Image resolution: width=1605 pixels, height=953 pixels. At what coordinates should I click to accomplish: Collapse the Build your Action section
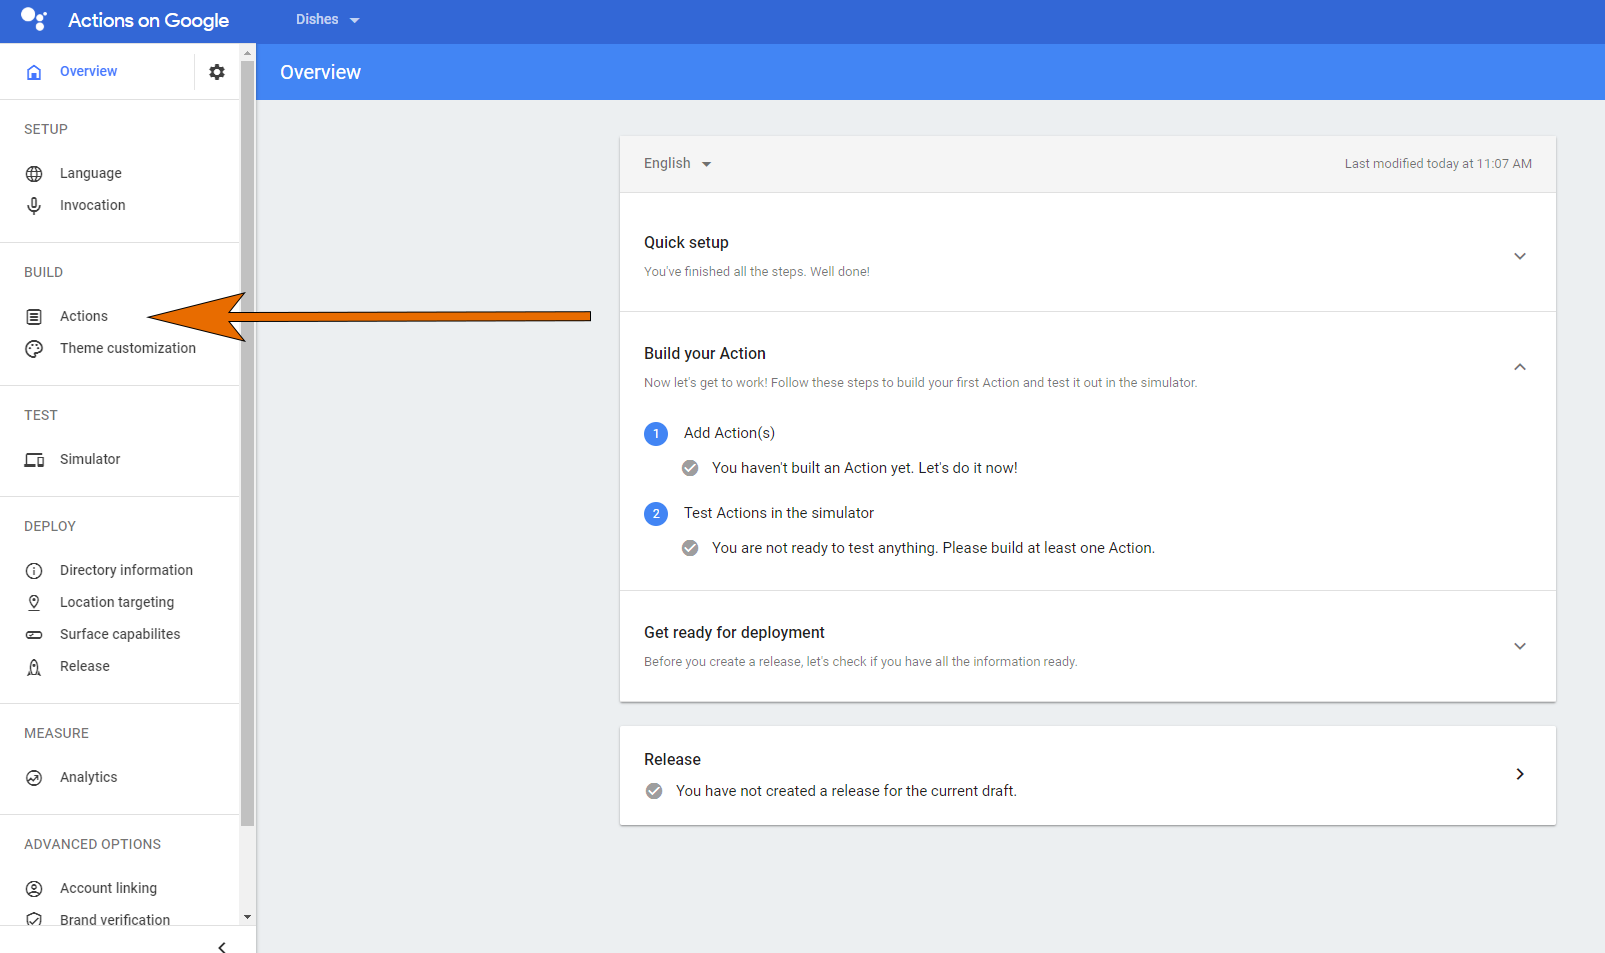click(x=1519, y=367)
